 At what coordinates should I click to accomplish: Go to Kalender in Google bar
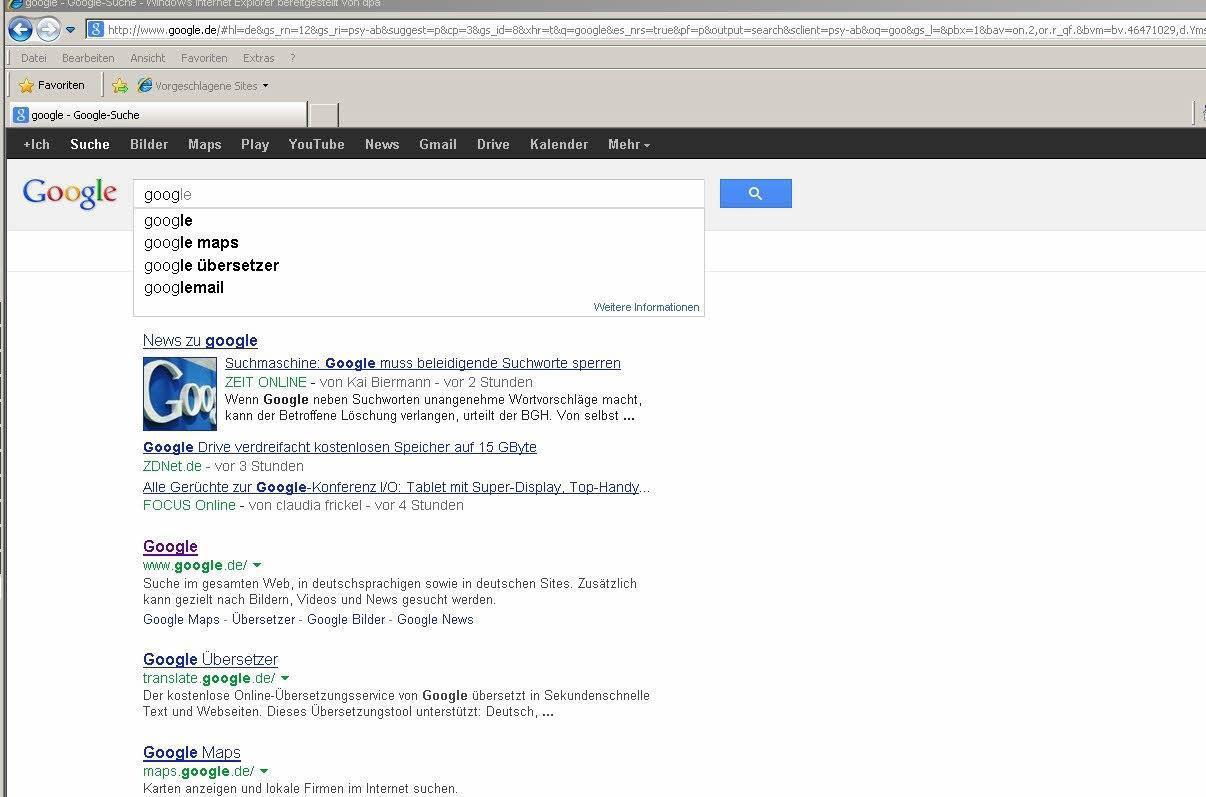(x=559, y=144)
